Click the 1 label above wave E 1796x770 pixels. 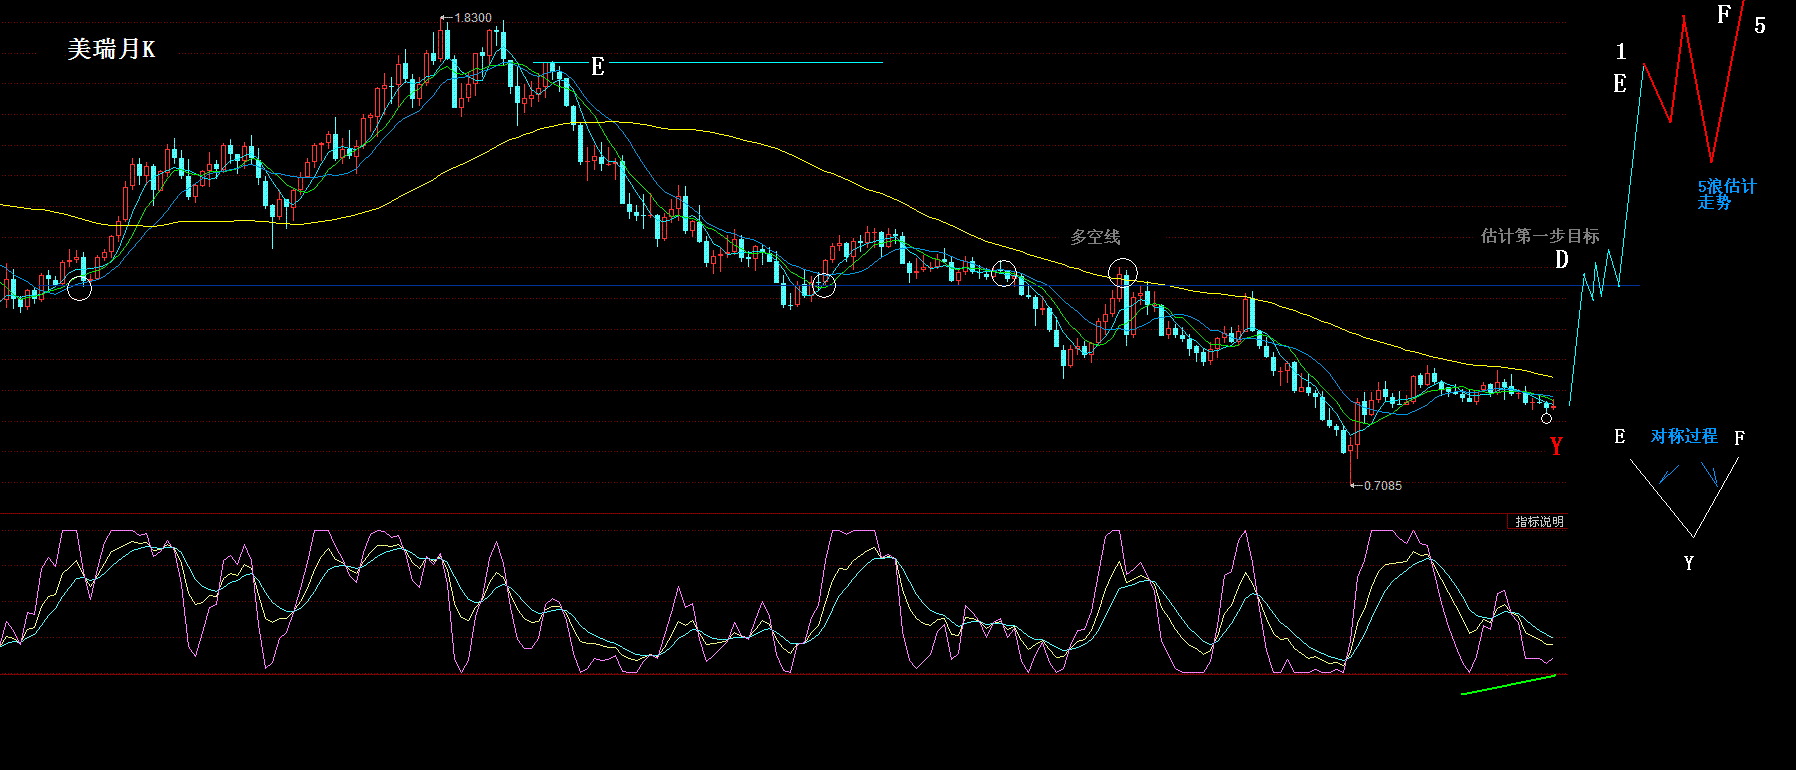(1621, 51)
